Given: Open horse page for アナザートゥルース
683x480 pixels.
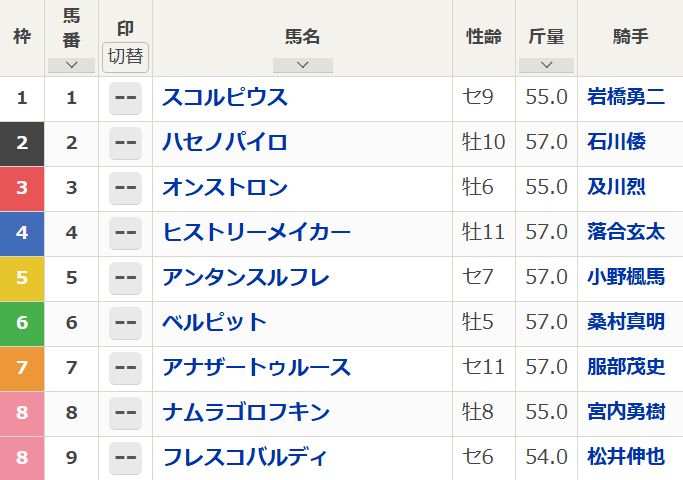Looking at the screenshot, I should coord(256,367).
